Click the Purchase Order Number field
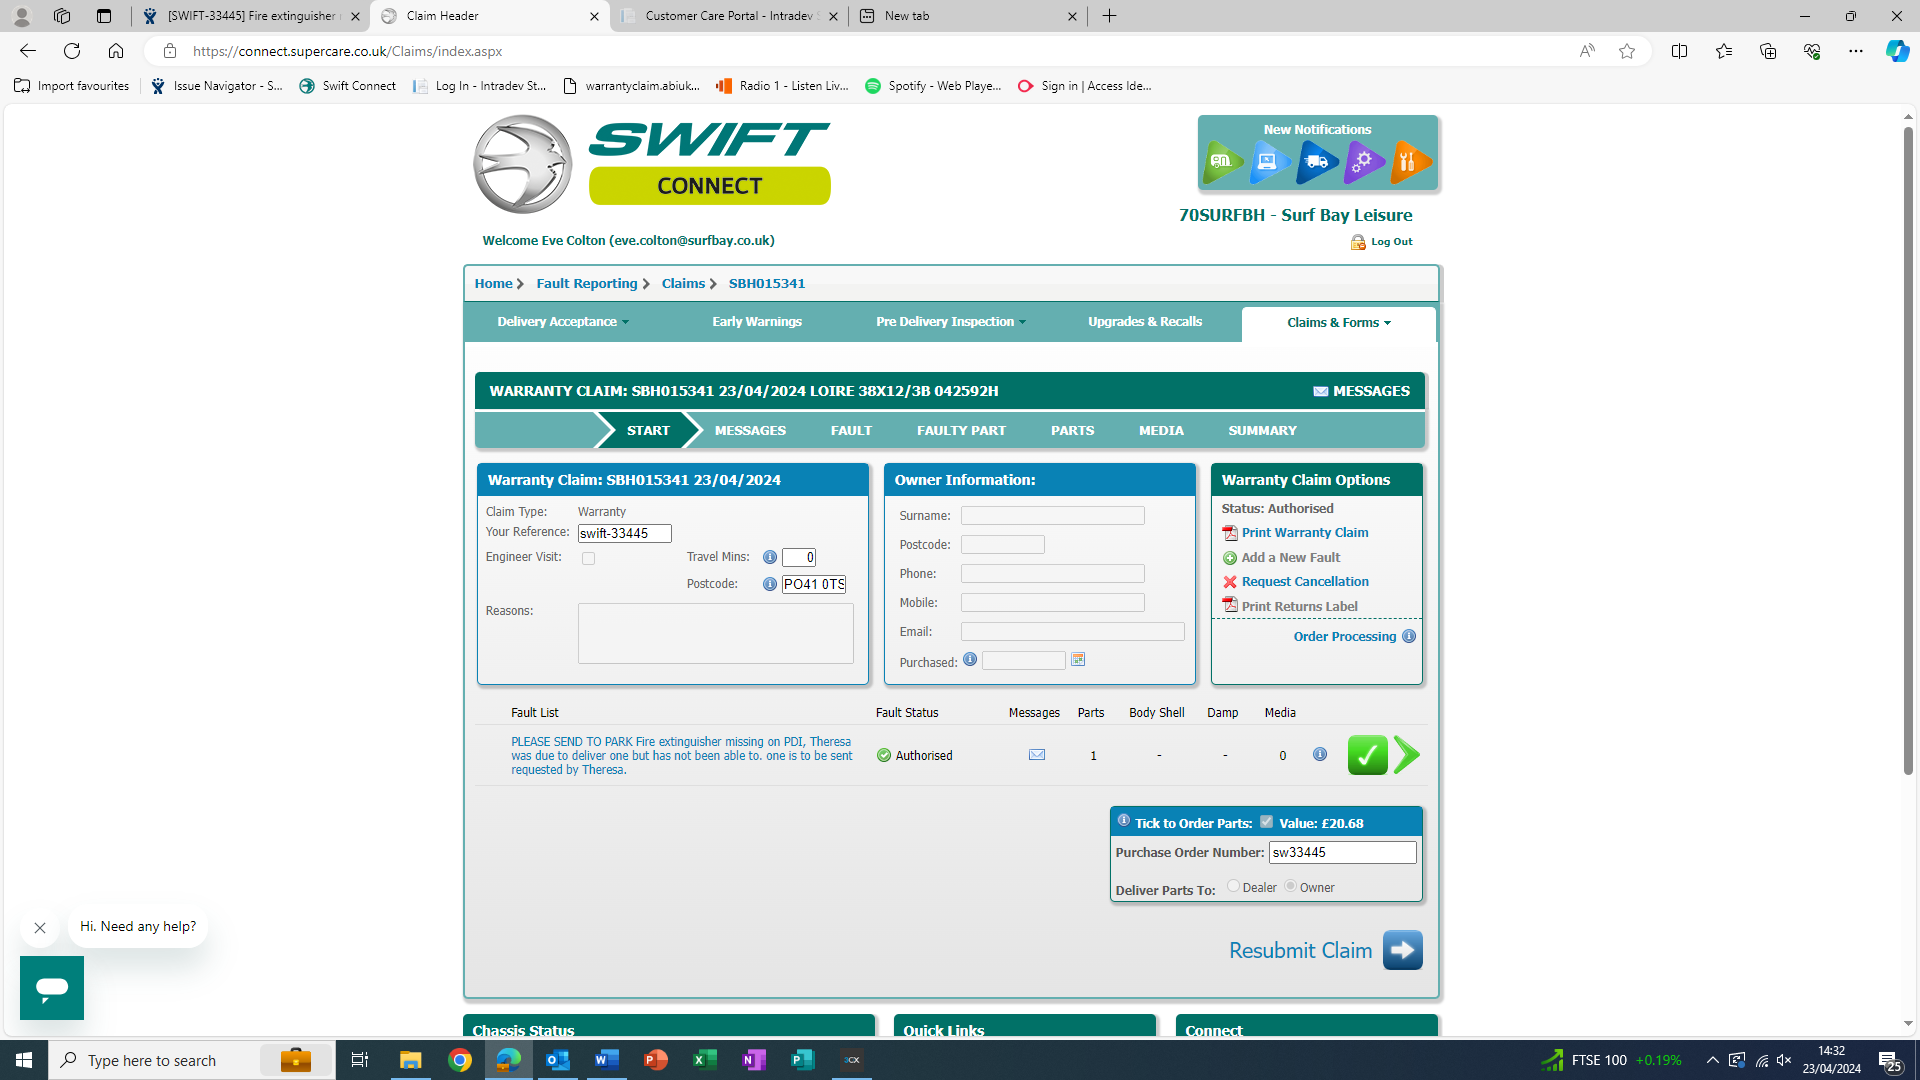Screen dimensions: 1920x1080 tap(1342, 852)
